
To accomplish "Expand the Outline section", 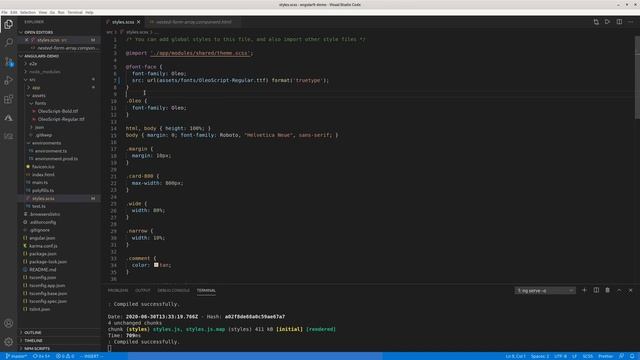I will [33, 333].
